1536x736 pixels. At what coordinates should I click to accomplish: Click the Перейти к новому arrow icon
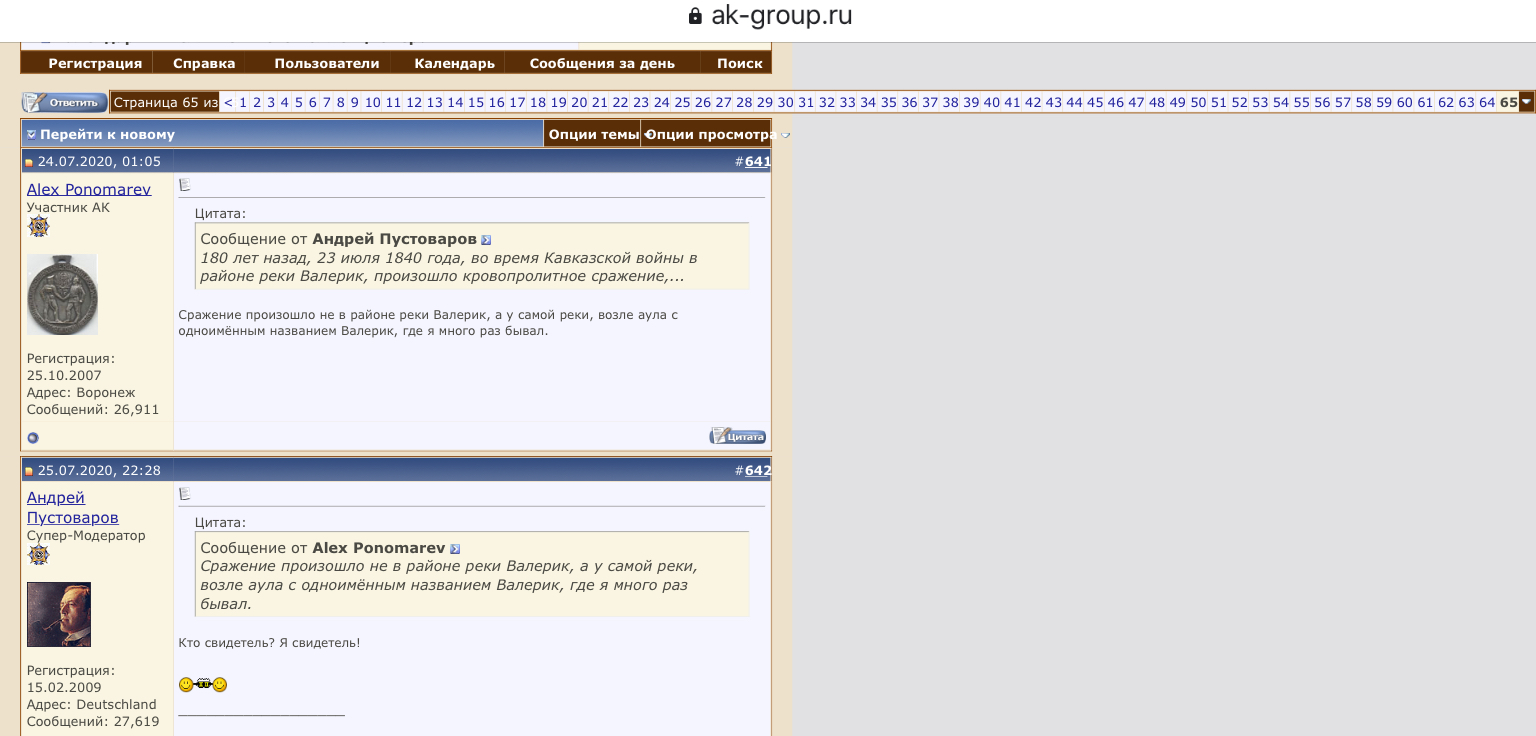click(x=31, y=135)
